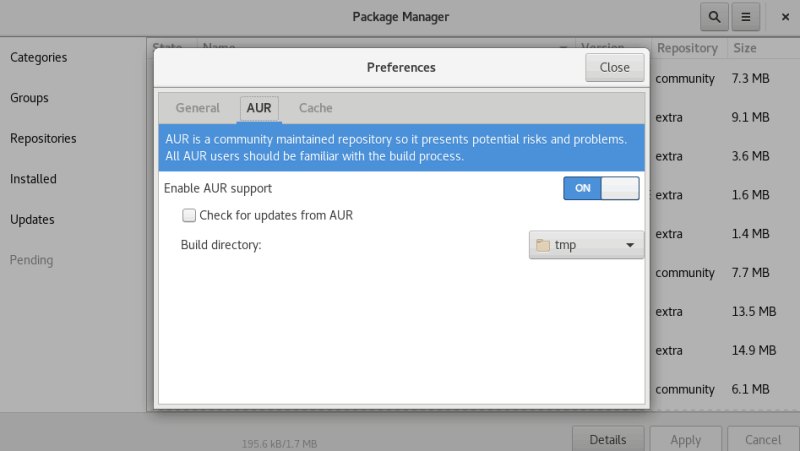Click the Cancel button
This screenshot has width=800, height=451.
(x=763, y=439)
